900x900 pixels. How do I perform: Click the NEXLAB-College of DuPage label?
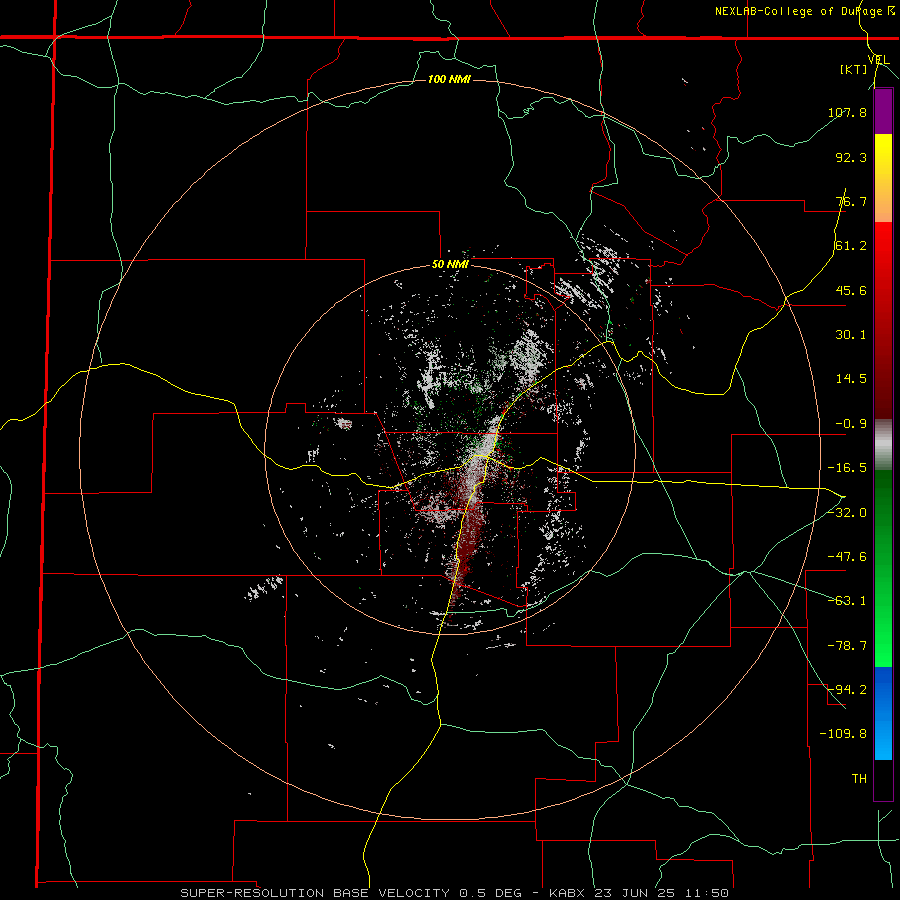[799, 11]
